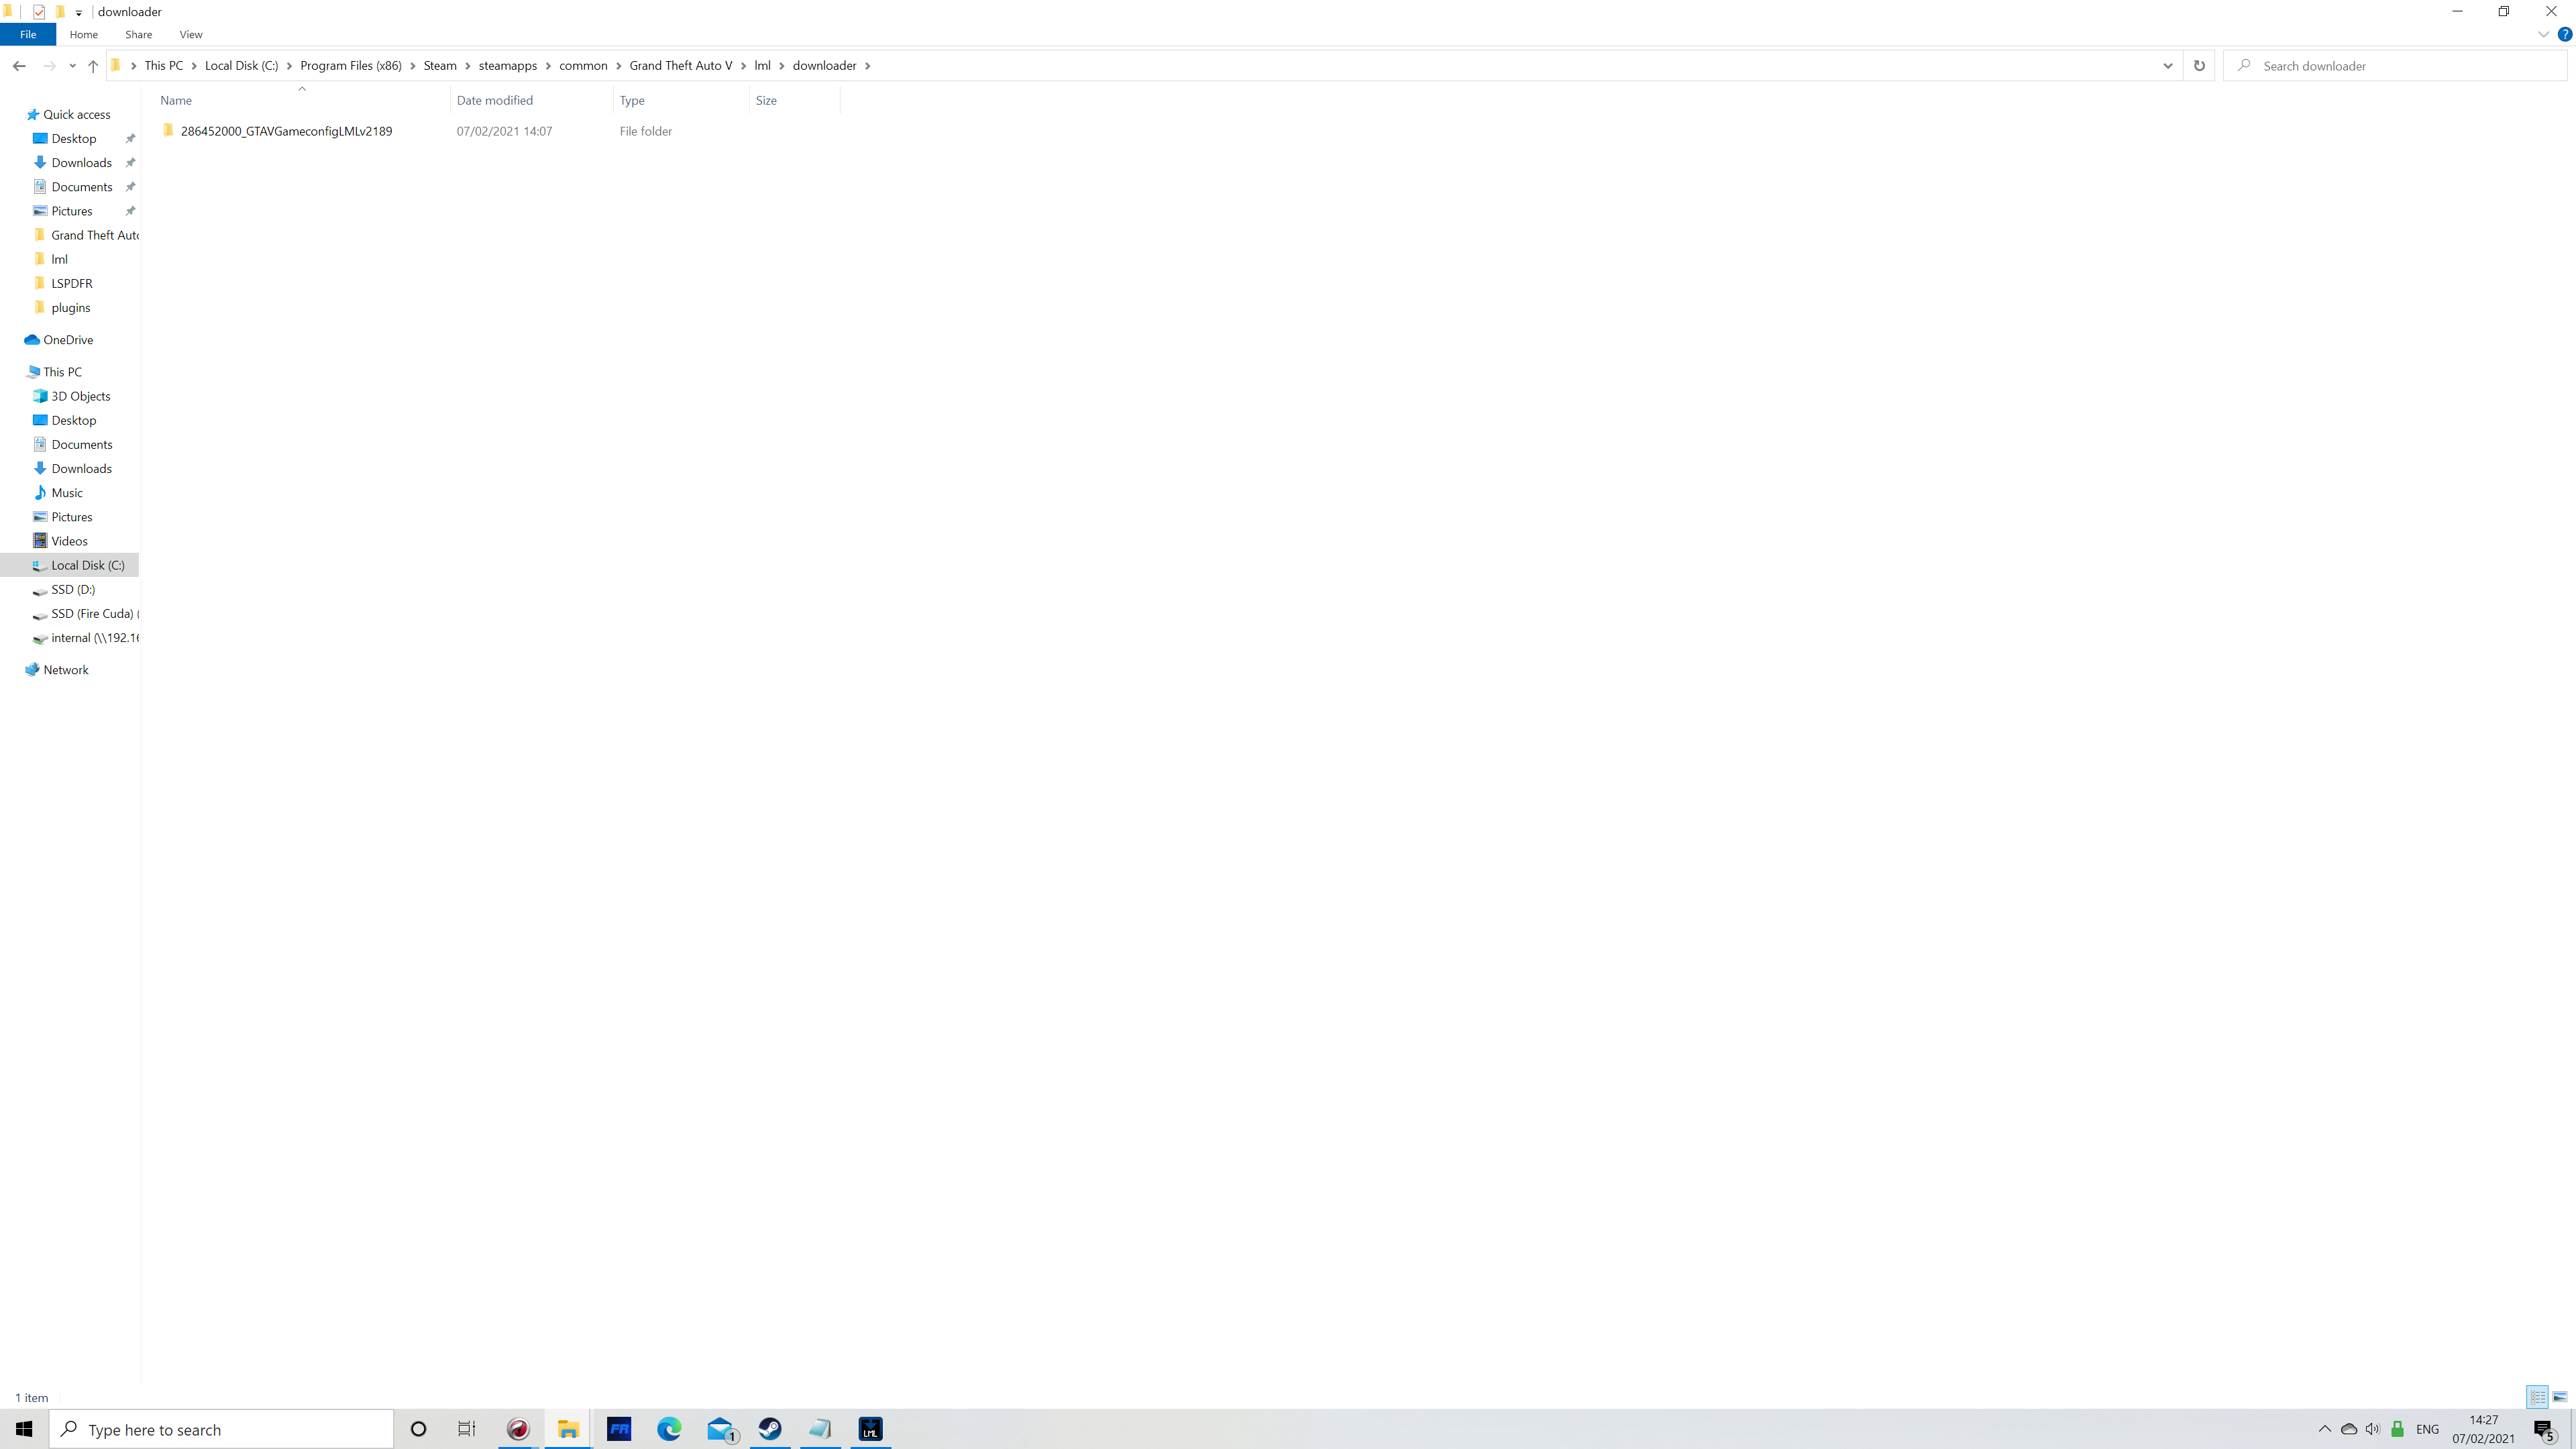The width and height of the screenshot is (2576, 1449).
Task: Open the Mail app taskbar icon
Action: [720, 1429]
